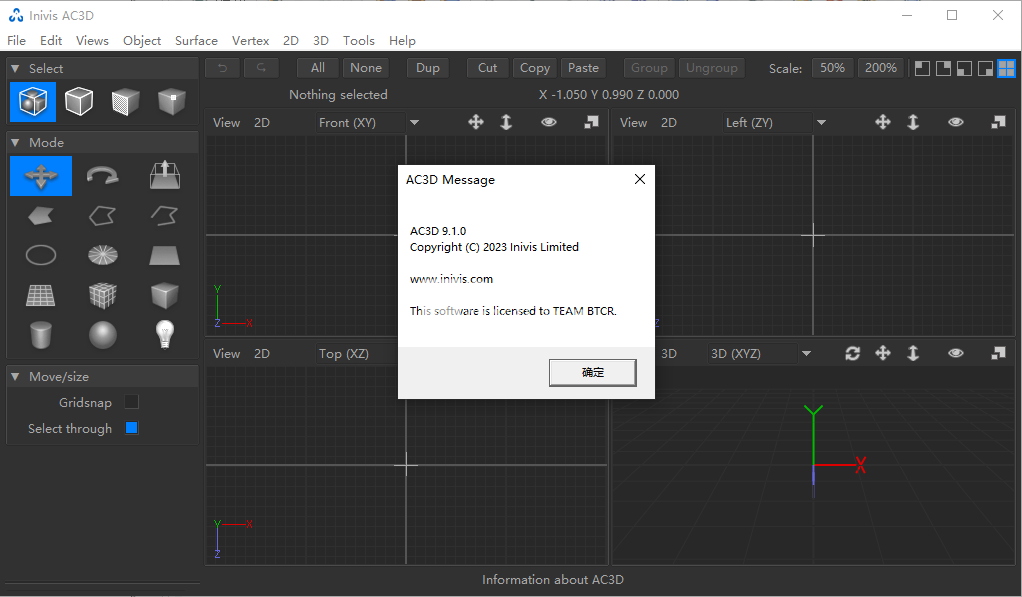Maximize the Left (ZY) view pane
Image resolution: width=1022 pixels, height=597 pixels.
[998, 122]
